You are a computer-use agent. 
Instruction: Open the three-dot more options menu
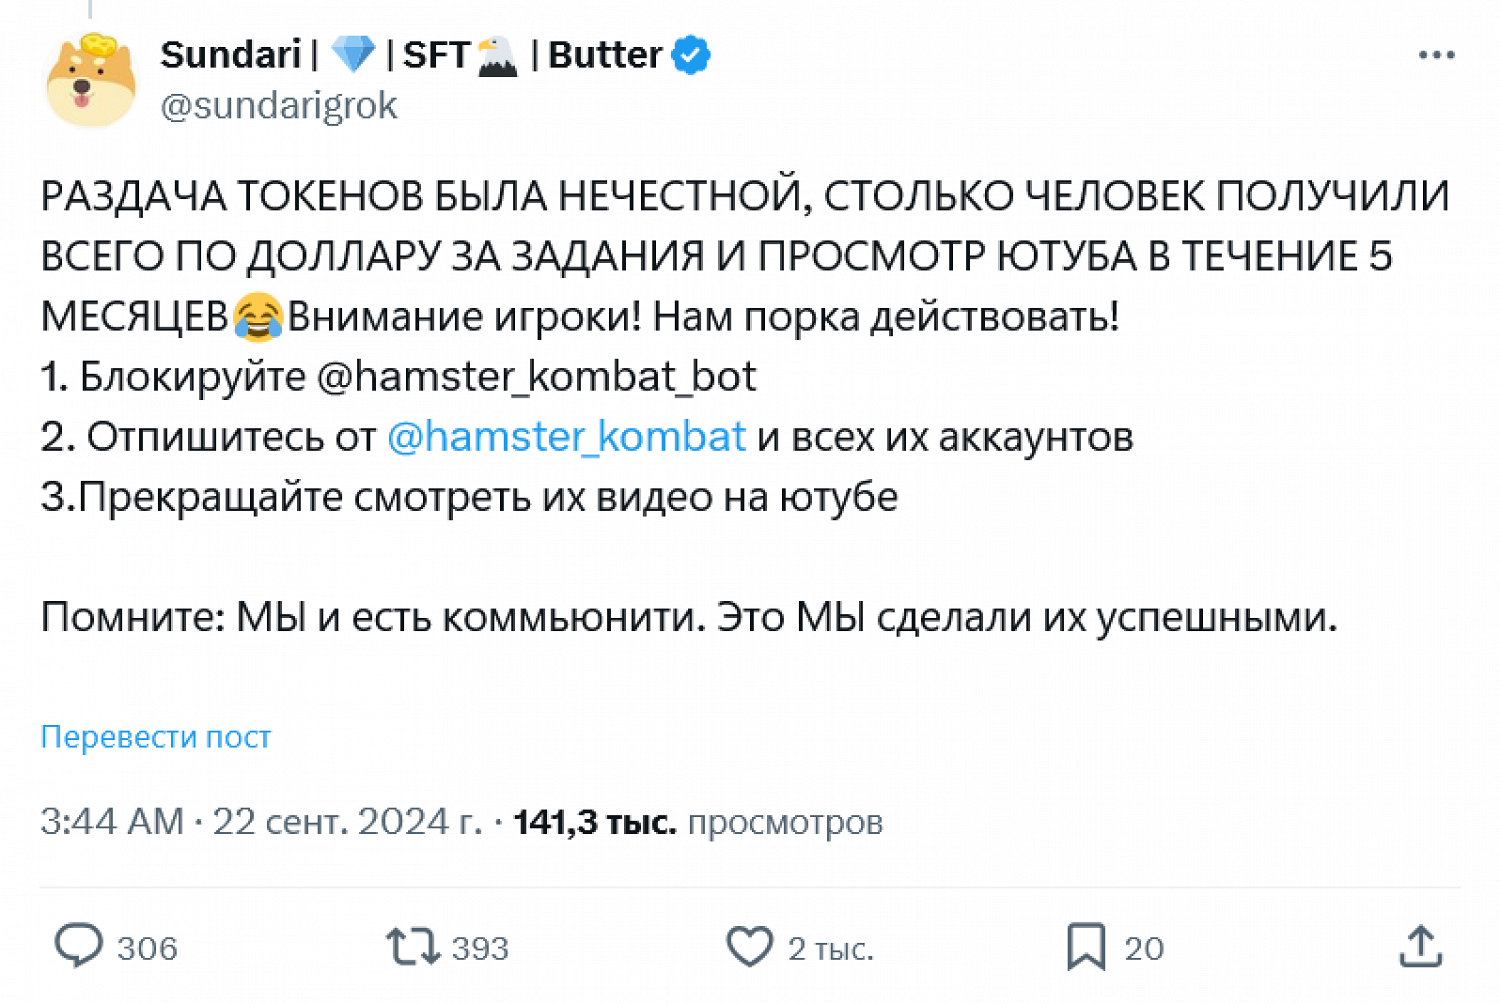pyautogui.click(x=1436, y=55)
